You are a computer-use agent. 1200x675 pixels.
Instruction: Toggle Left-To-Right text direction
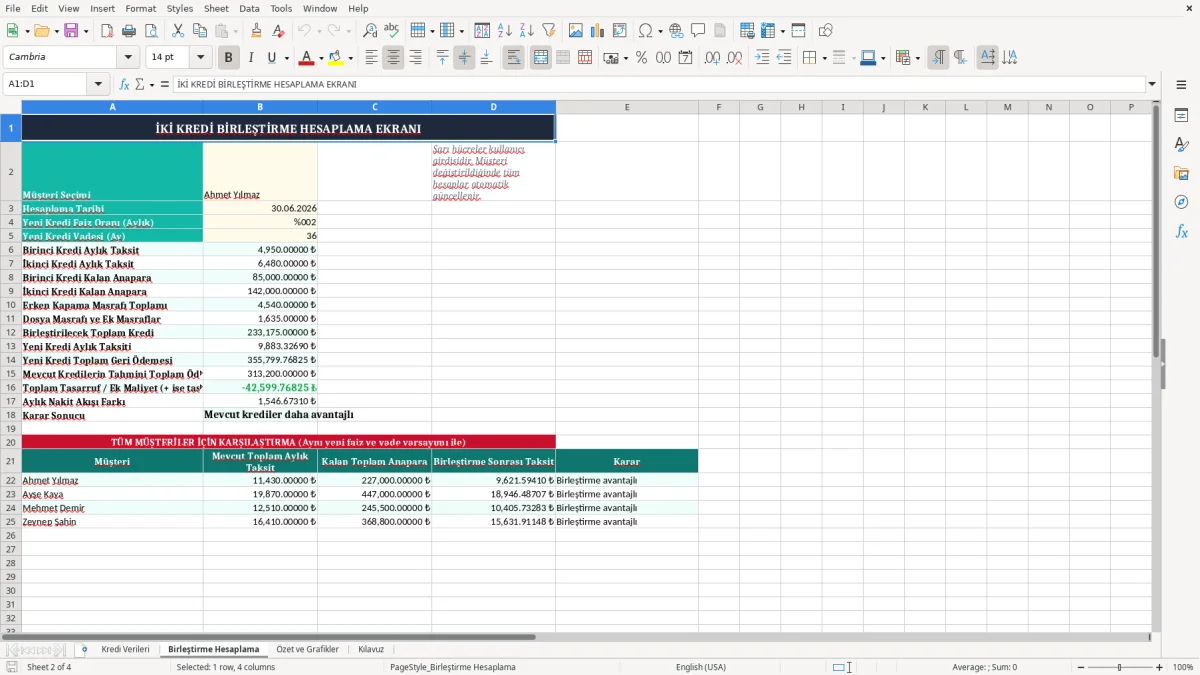[x=938, y=58]
